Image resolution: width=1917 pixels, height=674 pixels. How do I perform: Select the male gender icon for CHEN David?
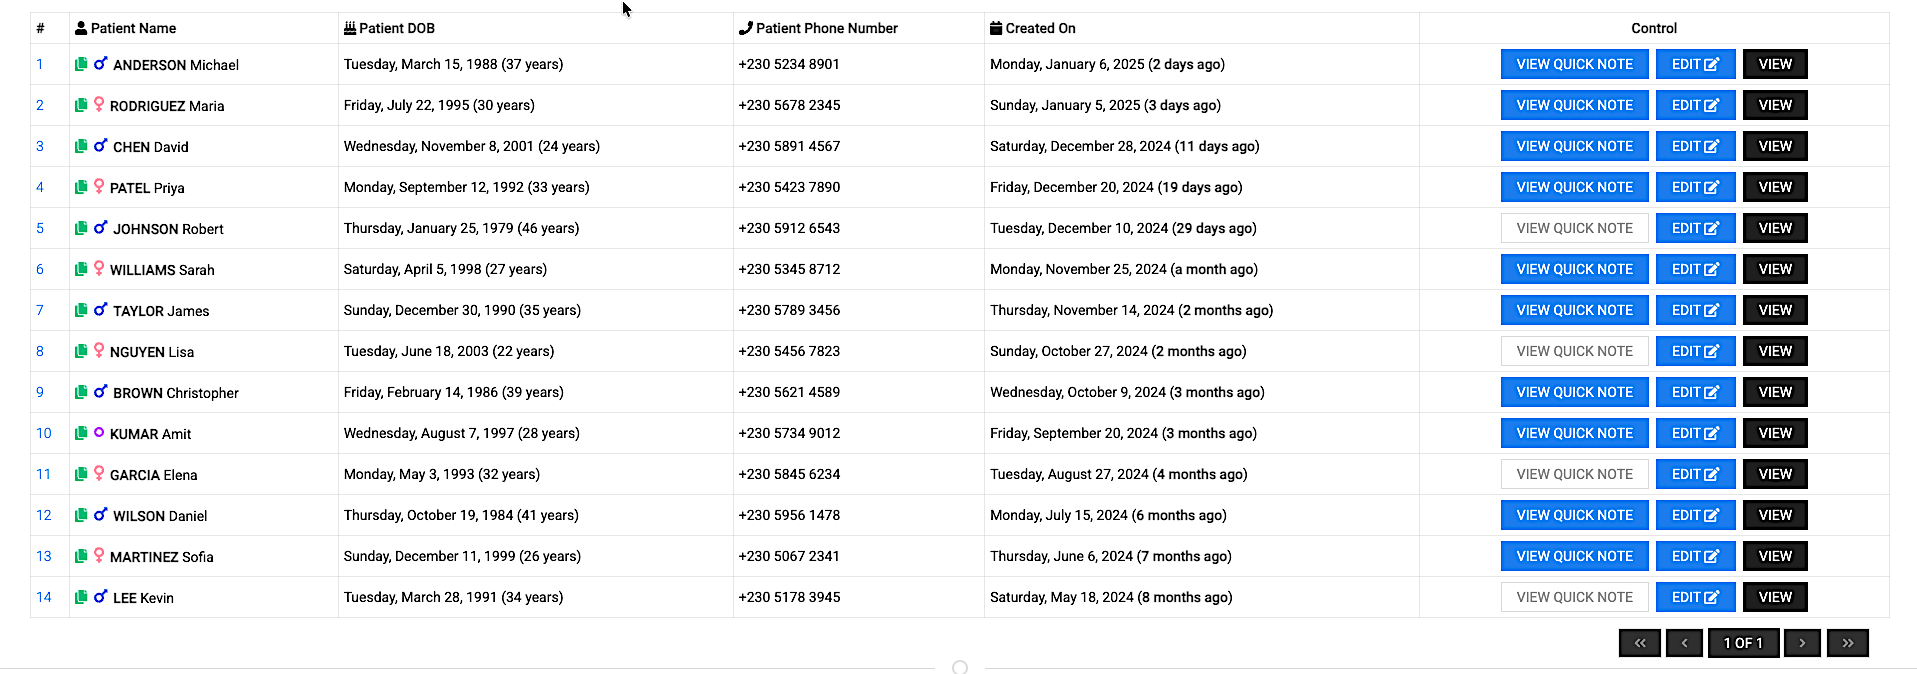[100, 146]
